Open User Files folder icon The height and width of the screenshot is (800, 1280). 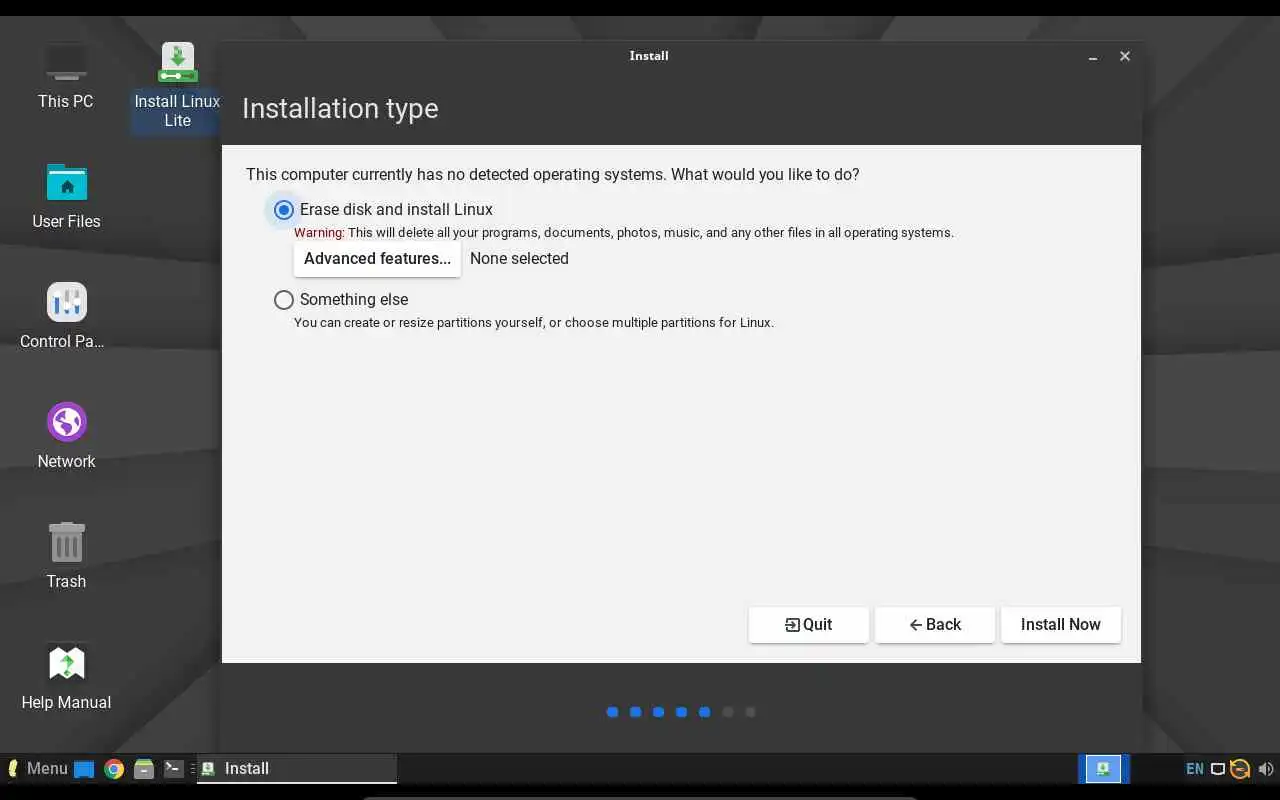[x=66, y=196]
